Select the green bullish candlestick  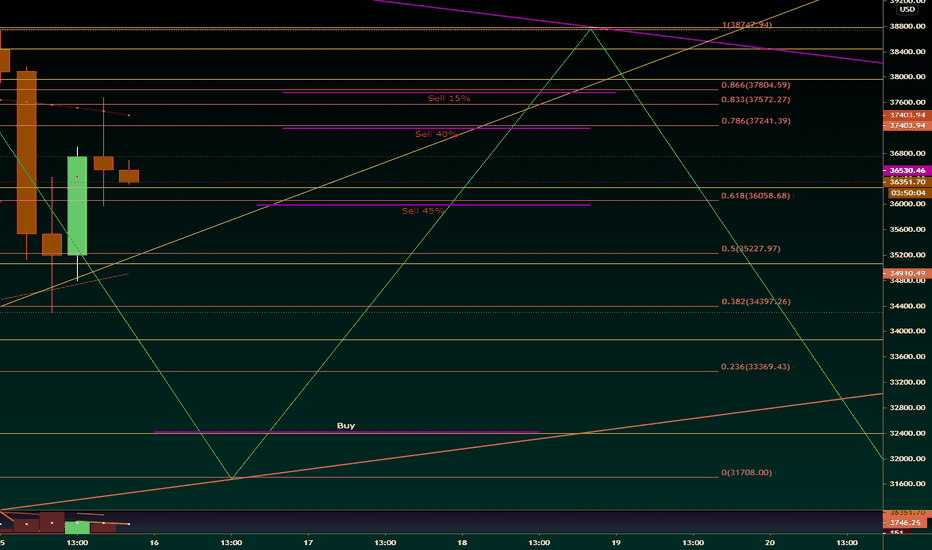click(77, 206)
